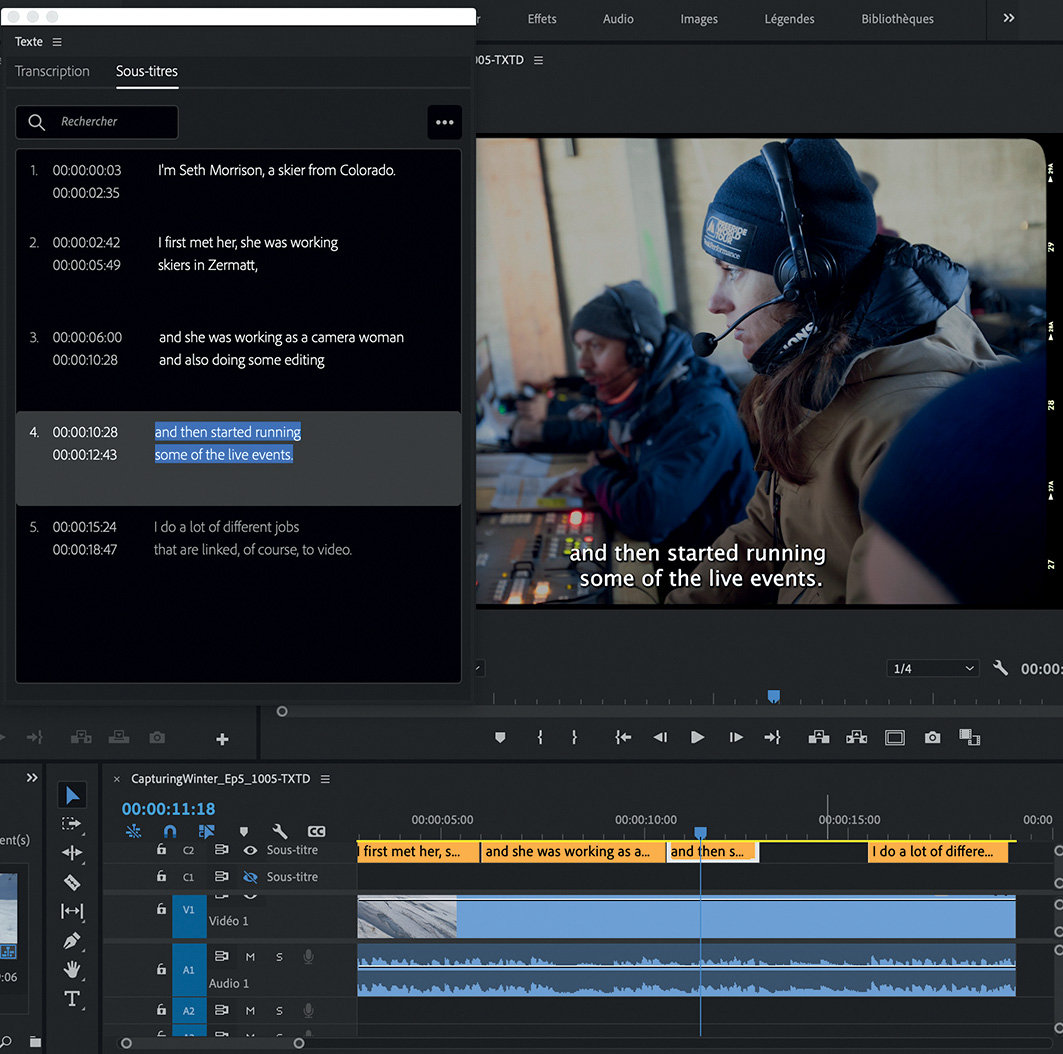
Task: Open the Texte panel menu
Action: click(x=57, y=42)
